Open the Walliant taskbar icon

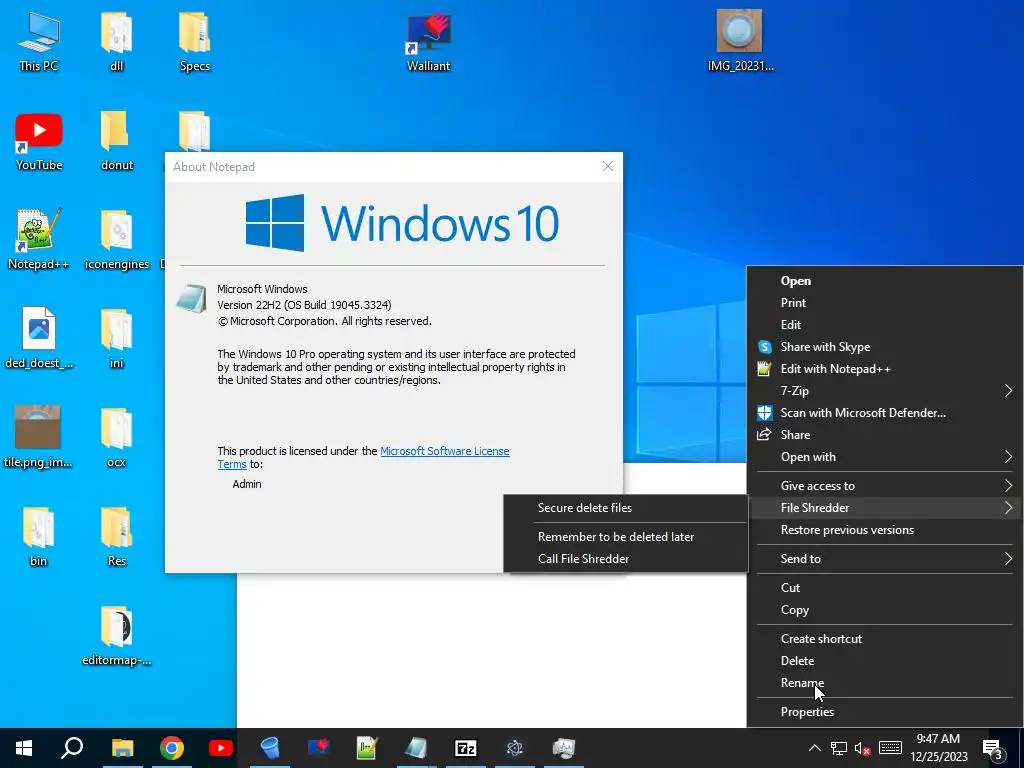click(x=319, y=748)
